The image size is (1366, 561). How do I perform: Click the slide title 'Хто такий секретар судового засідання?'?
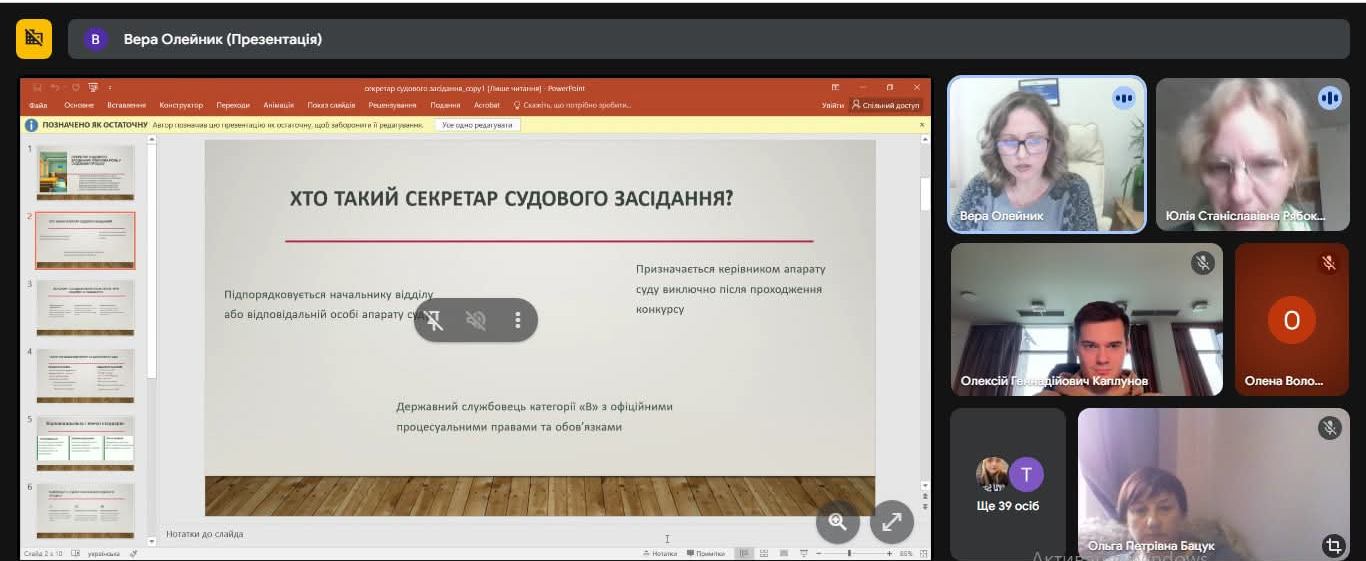point(511,198)
